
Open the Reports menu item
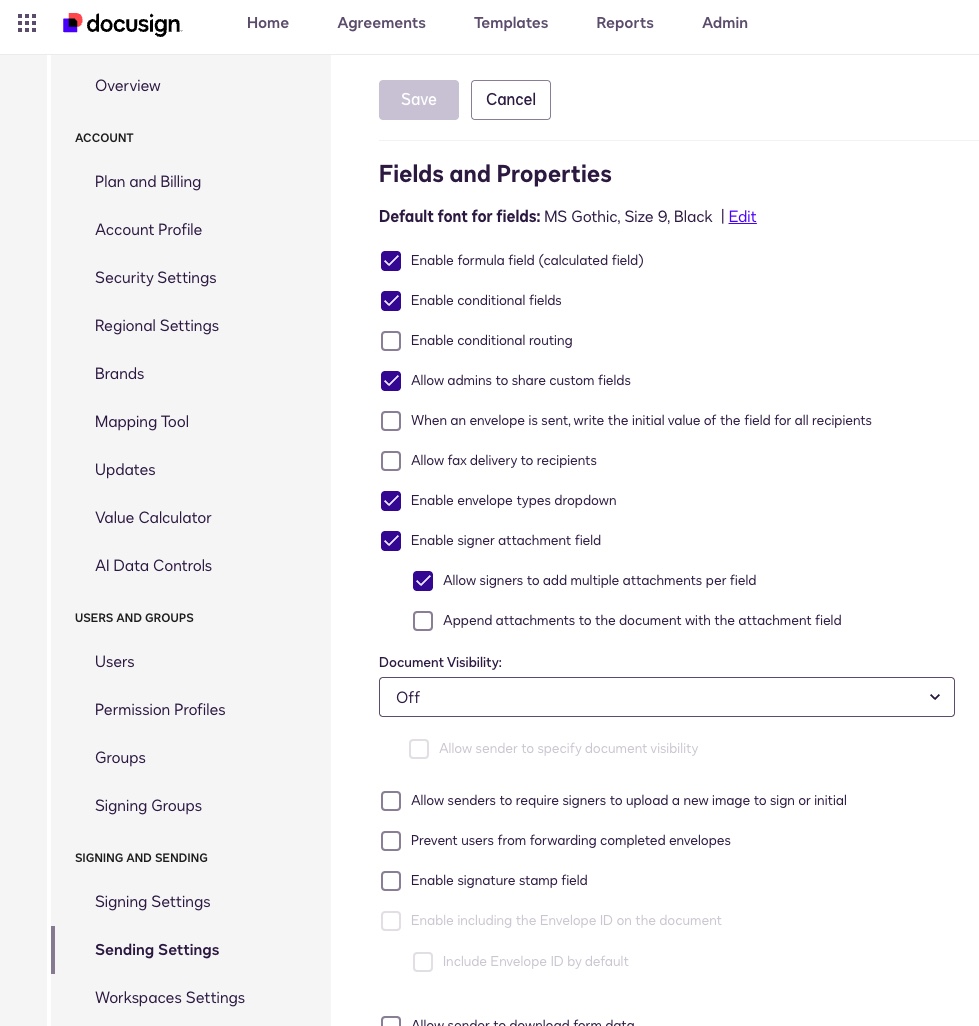pyautogui.click(x=625, y=23)
